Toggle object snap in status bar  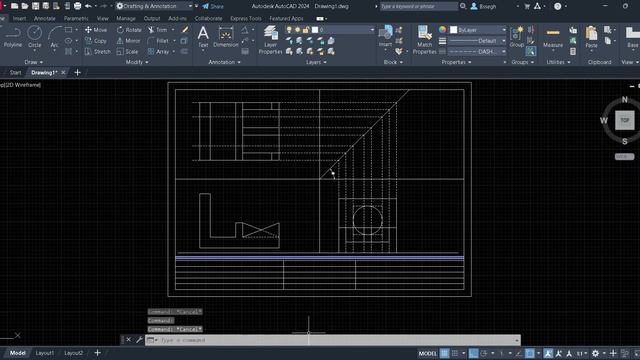(530, 353)
